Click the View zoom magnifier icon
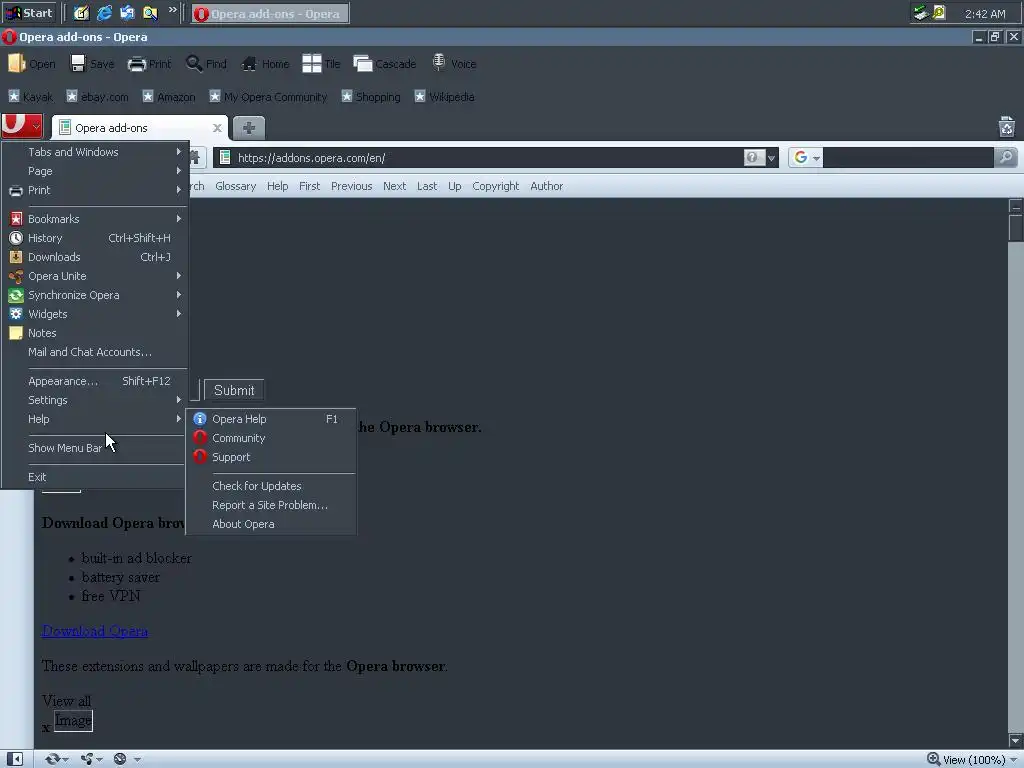This screenshot has width=1024, height=768. pos(934,759)
